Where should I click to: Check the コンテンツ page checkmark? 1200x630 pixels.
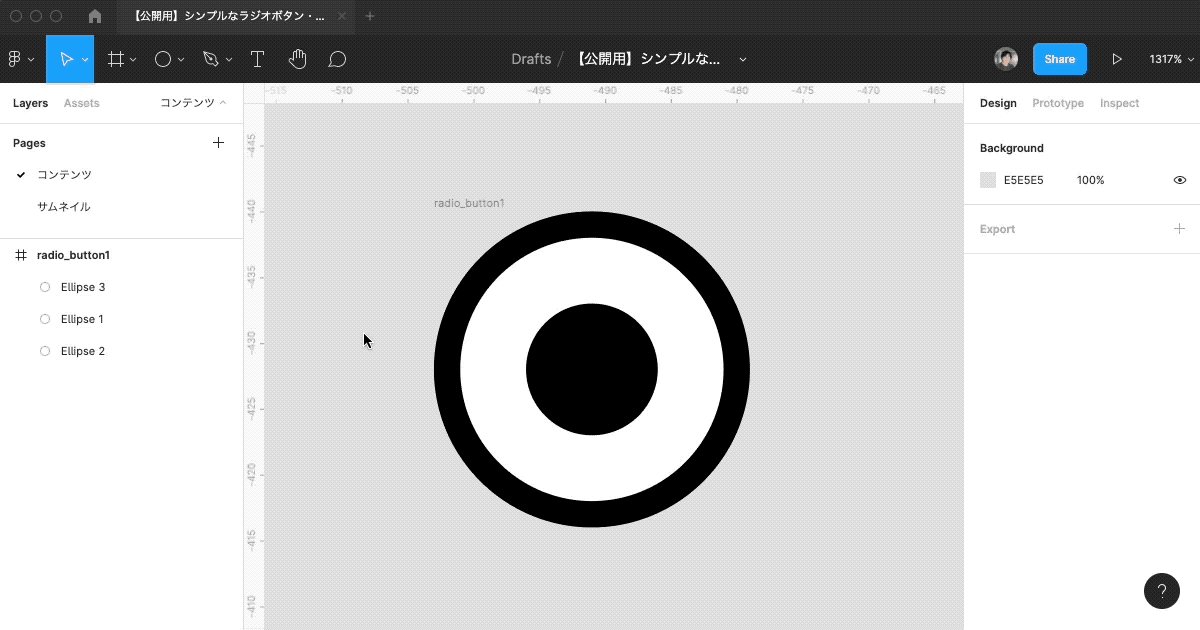[x=21, y=173]
